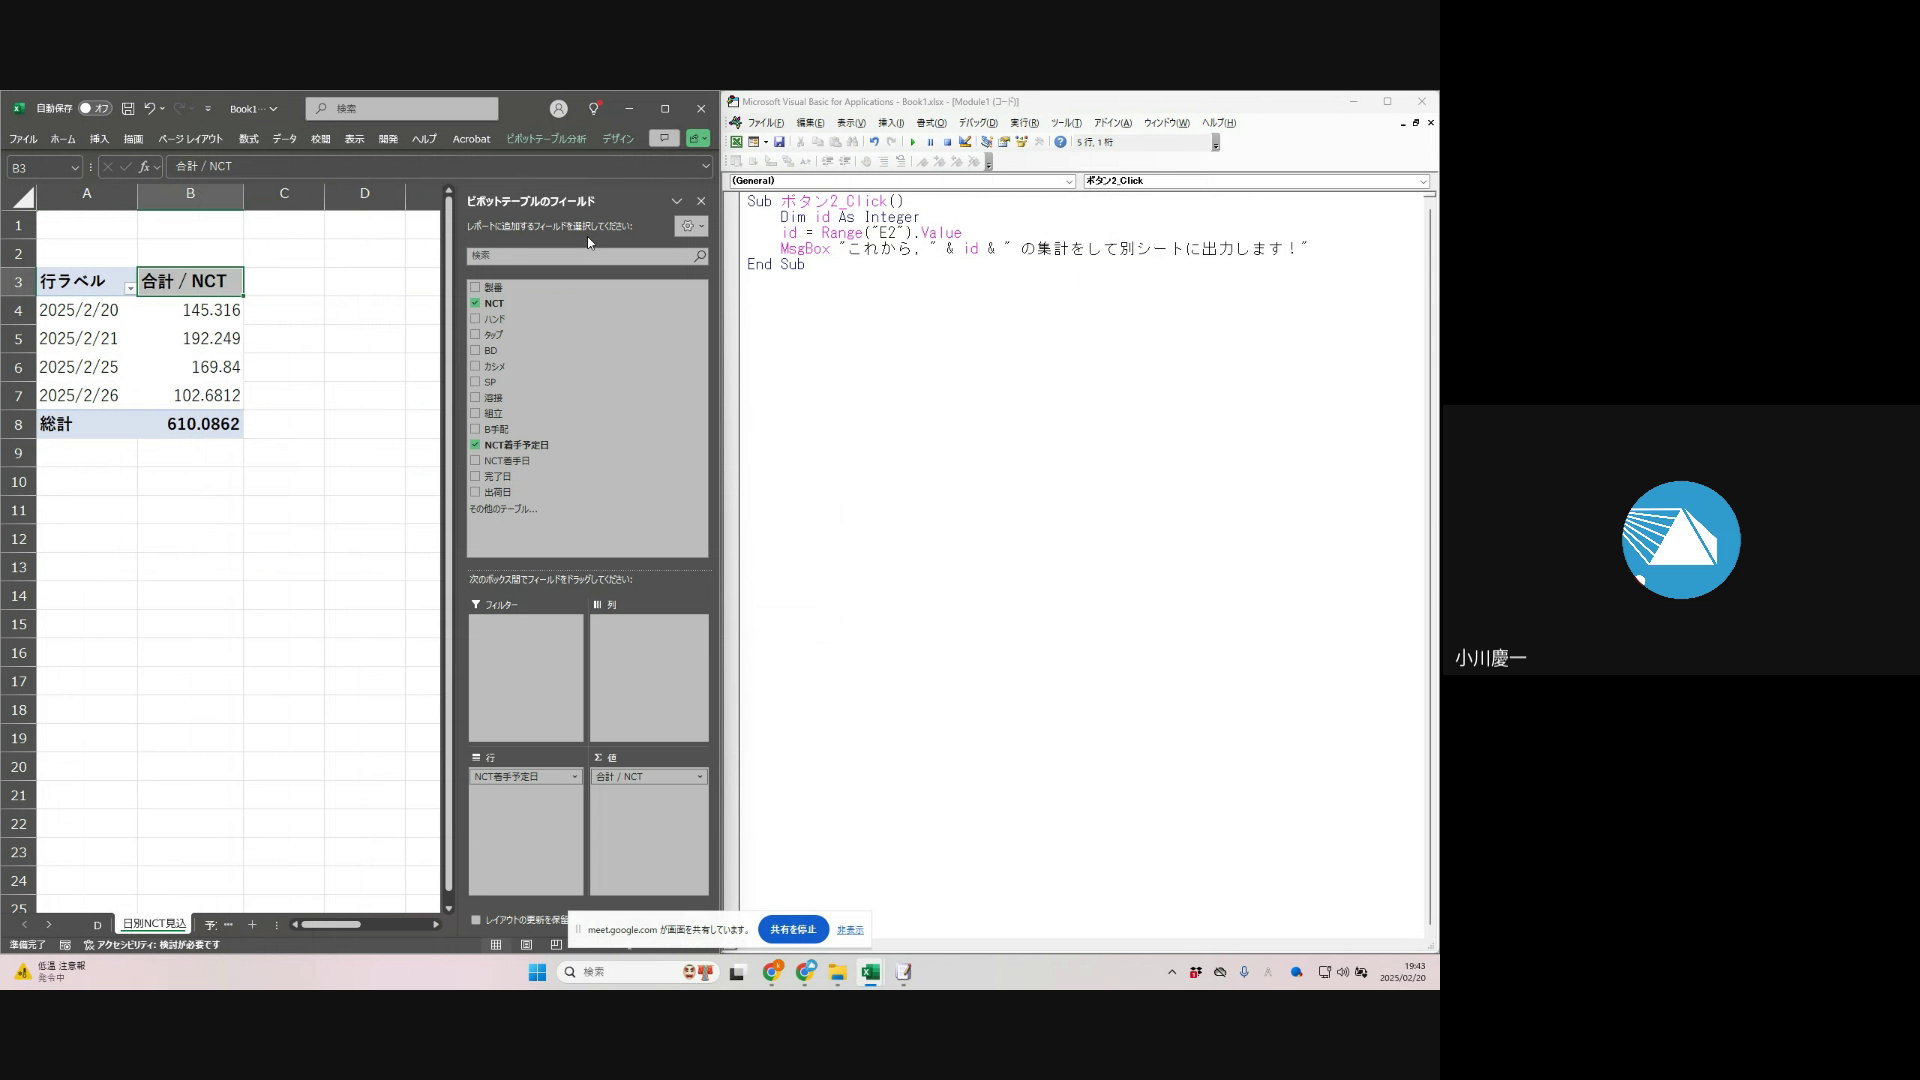Switch to the ピボットテーブル分析 ribbon tab
This screenshot has width=1920, height=1080.
(546, 139)
